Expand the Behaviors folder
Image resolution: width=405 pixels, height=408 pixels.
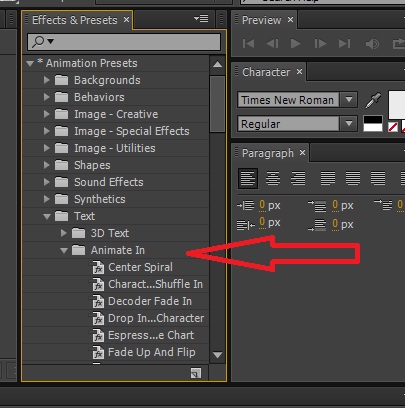(47, 97)
